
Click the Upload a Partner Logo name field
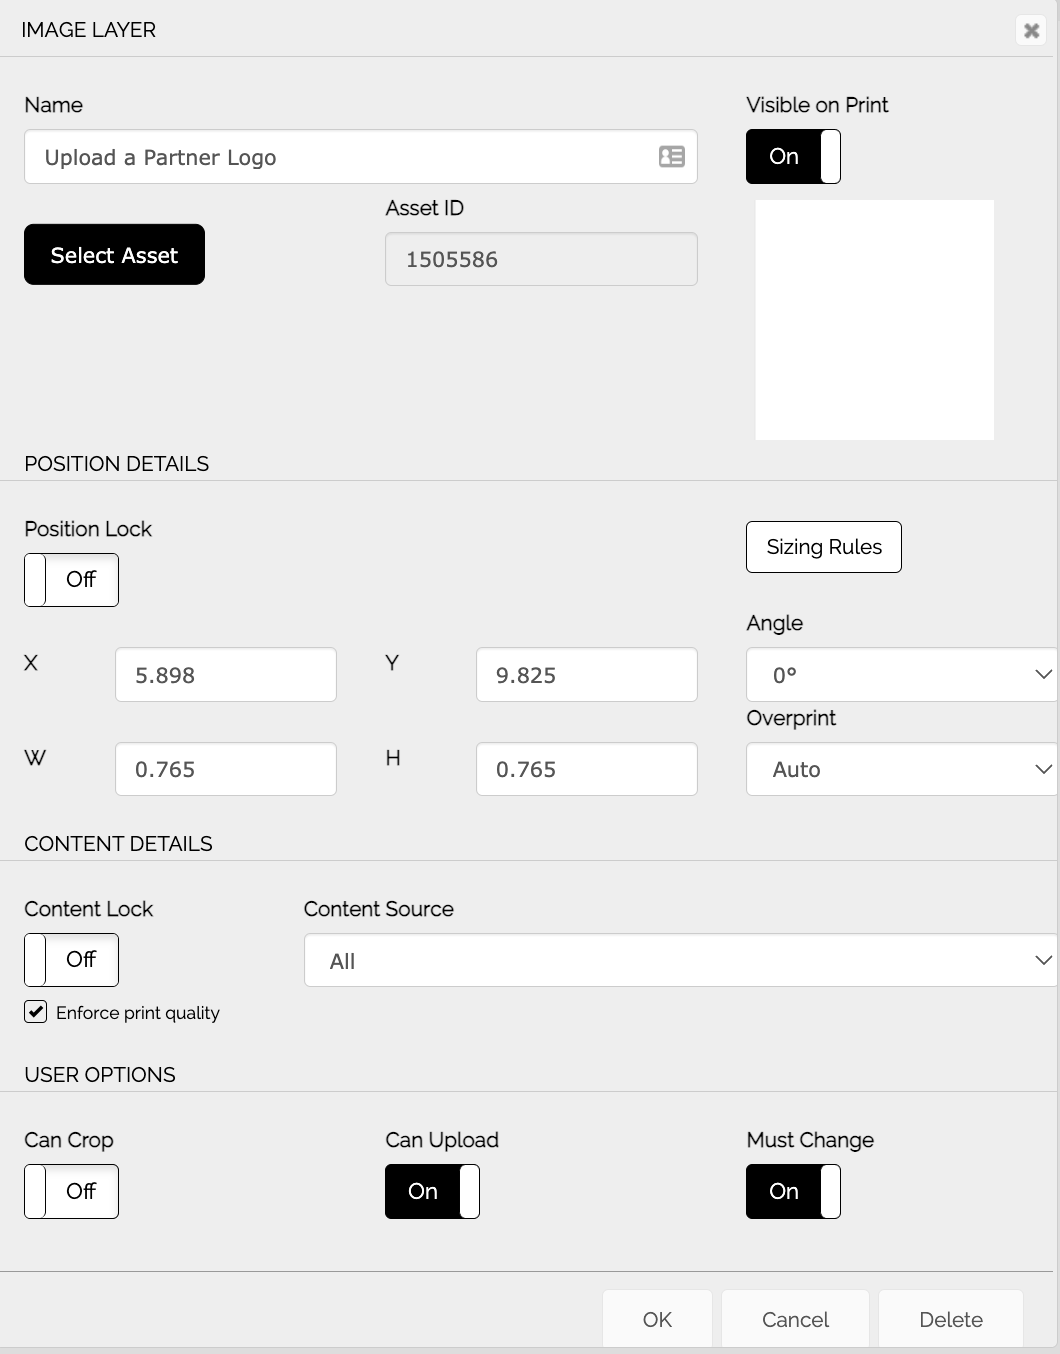tap(340, 157)
